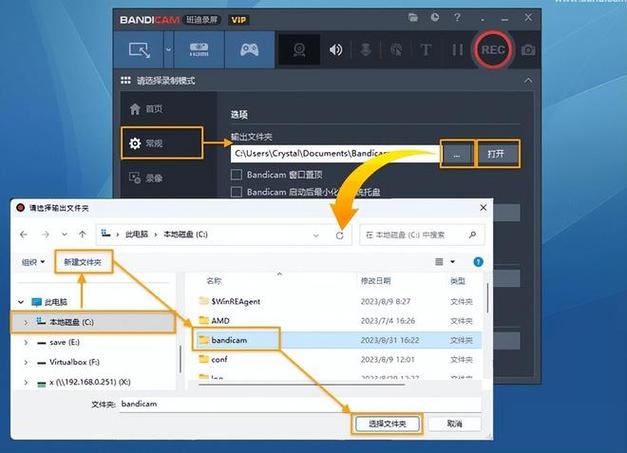Select game recording mode gamepad icon
Viewport: 627px width, 453px height.
pyautogui.click(x=249, y=50)
